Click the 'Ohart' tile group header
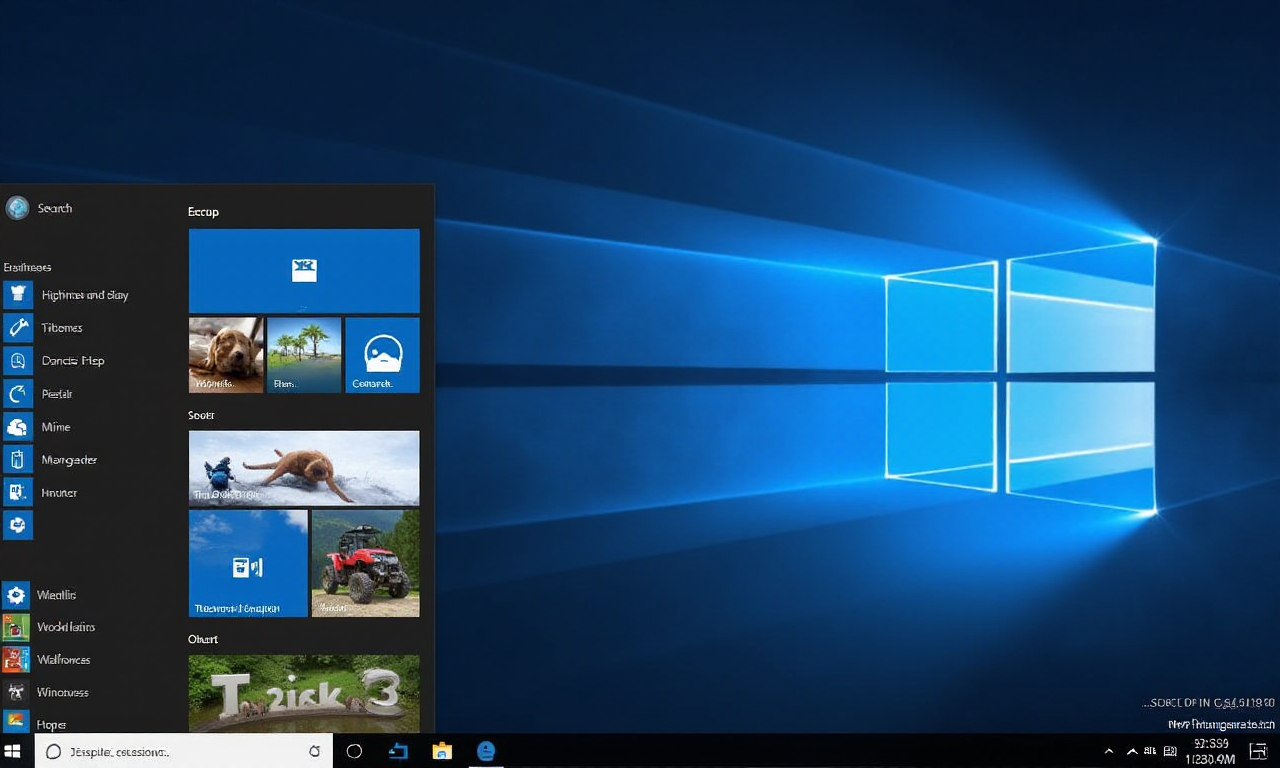Image resolution: width=1280 pixels, height=768 pixels. [x=203, y=639]
